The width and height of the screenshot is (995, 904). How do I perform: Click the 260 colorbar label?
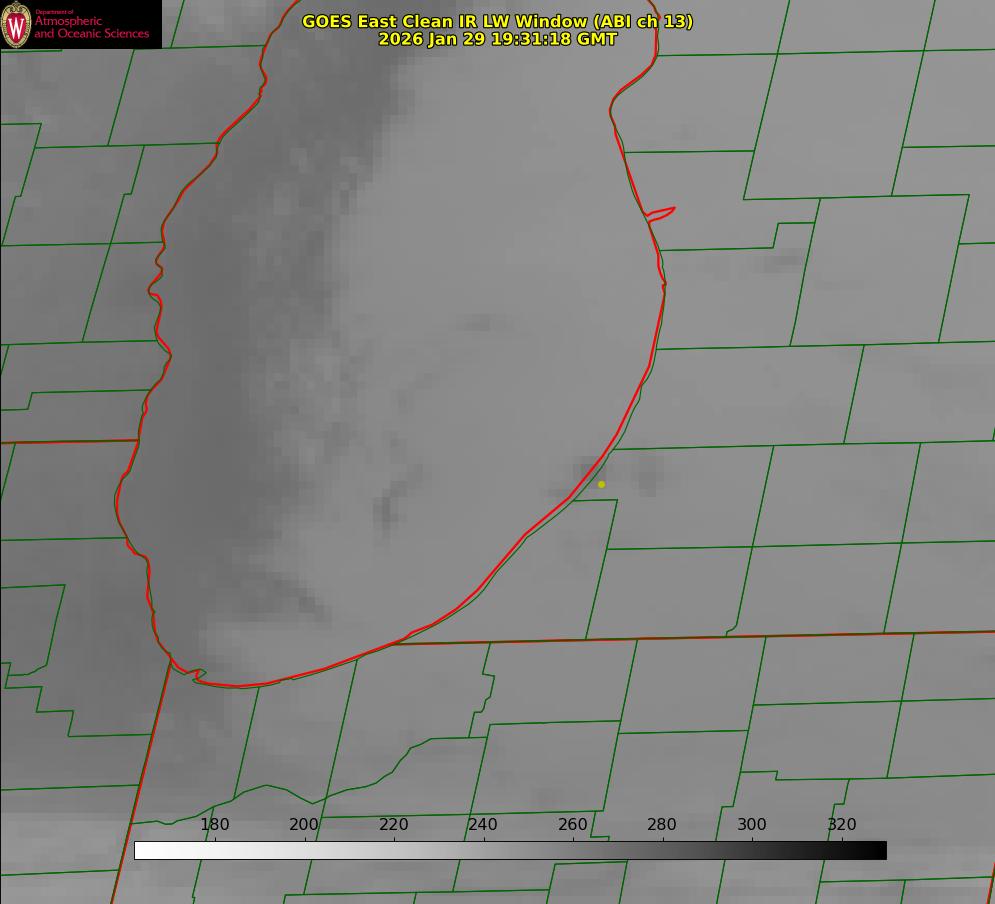572,824
